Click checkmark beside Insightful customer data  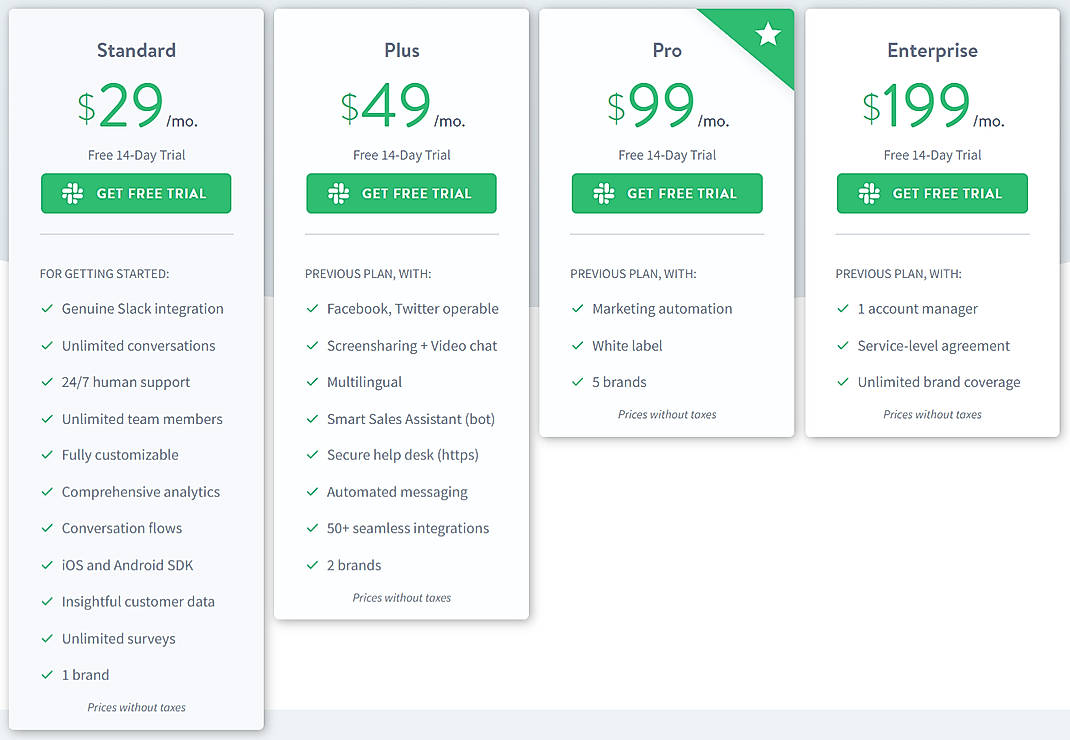(x=47, y=601)
